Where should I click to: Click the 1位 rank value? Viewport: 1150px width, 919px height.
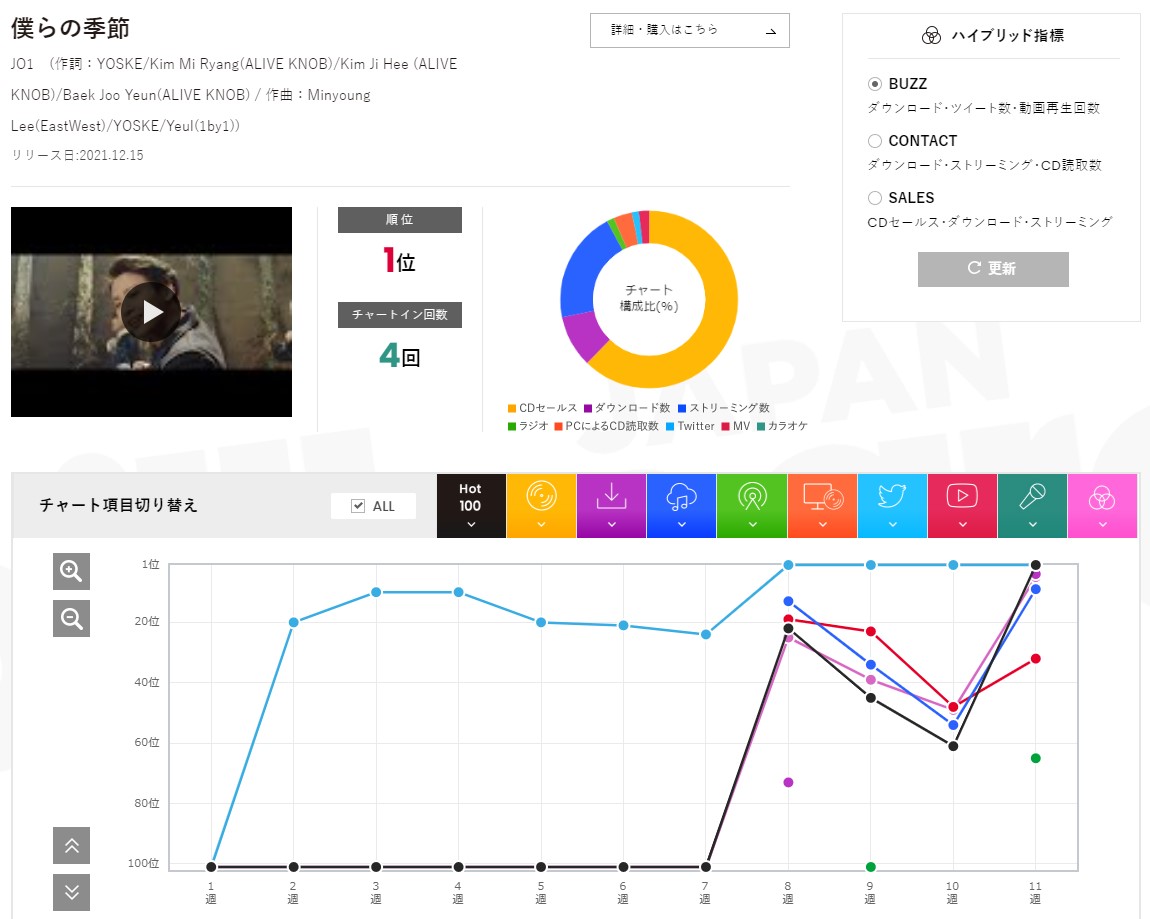tap(400, 260)
